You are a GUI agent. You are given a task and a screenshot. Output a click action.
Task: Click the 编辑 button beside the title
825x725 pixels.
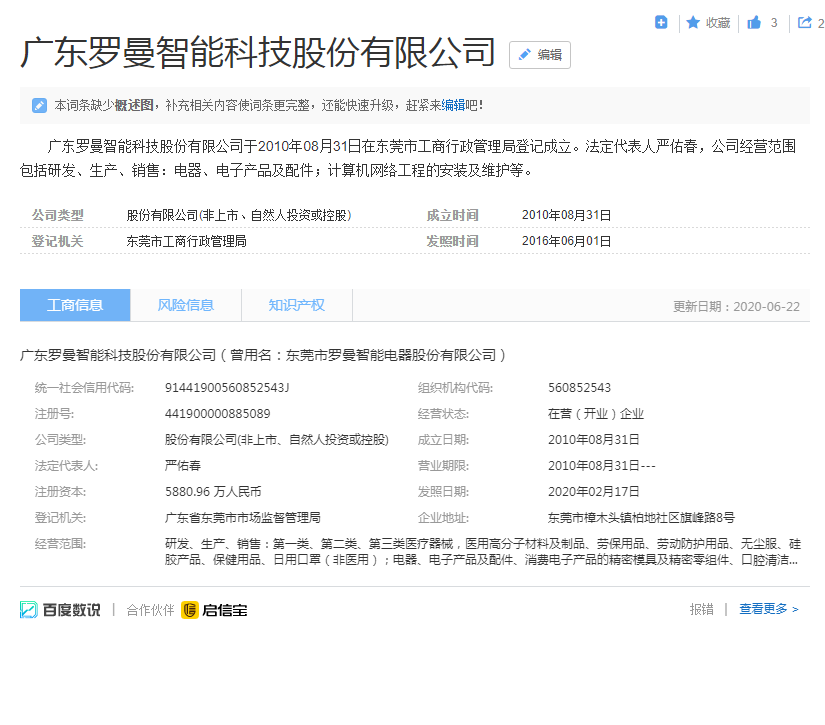(540, 55)
